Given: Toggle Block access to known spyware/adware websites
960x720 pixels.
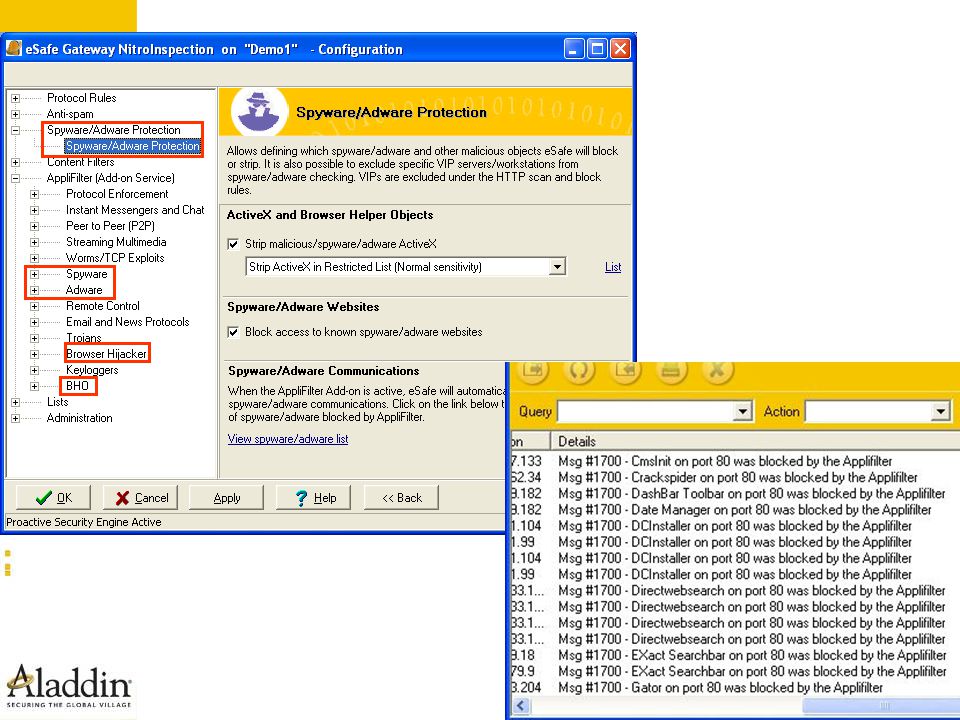Looking at the screenshot, I should coord(233,332).
